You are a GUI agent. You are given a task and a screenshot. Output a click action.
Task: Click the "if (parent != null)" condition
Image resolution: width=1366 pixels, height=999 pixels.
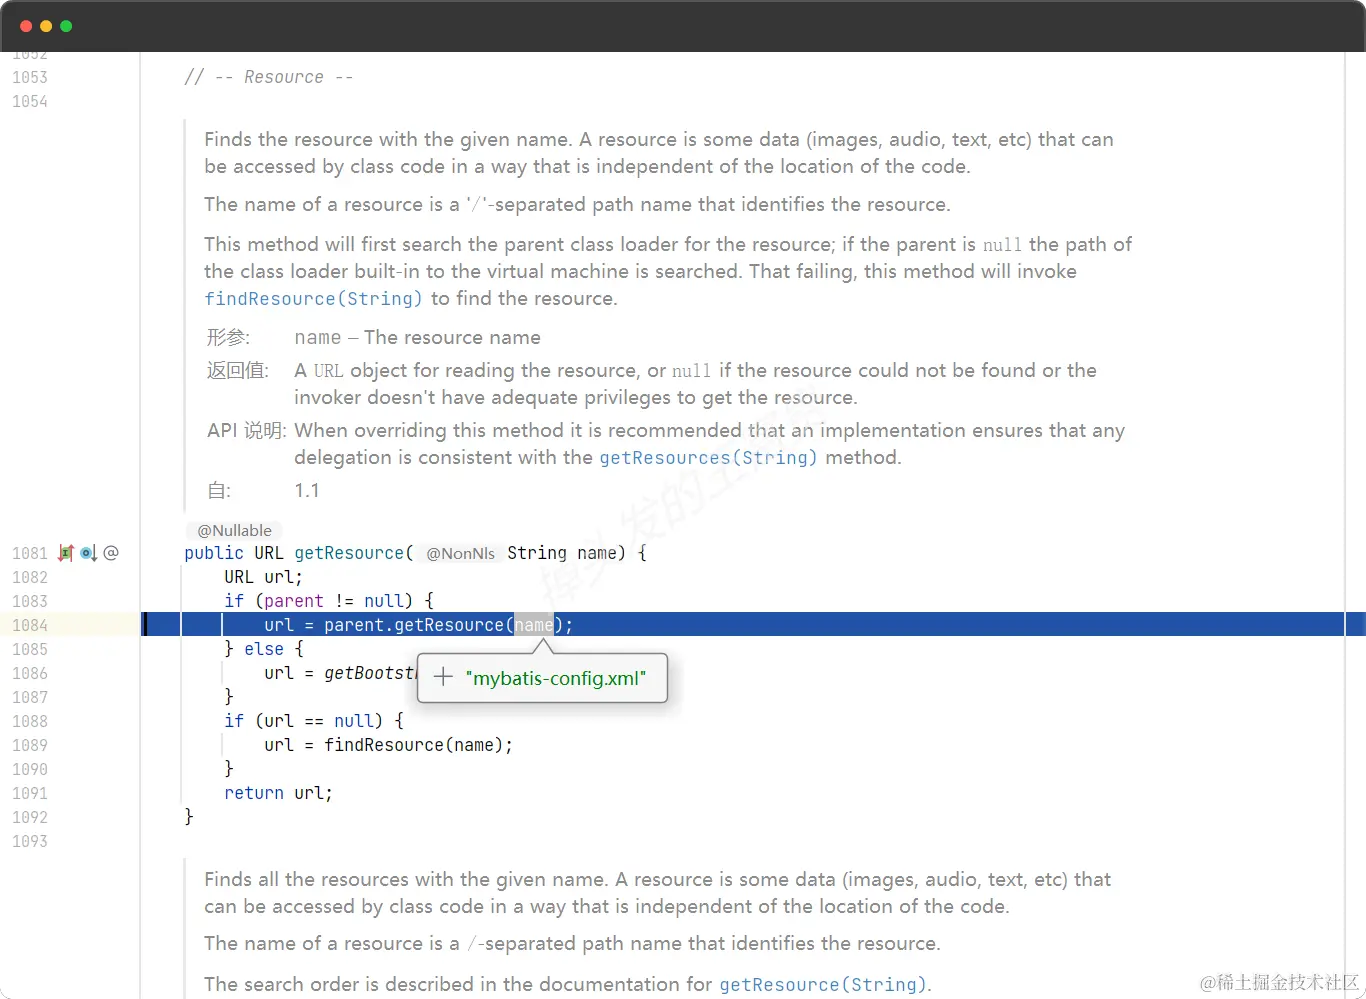tap(318, 601)
